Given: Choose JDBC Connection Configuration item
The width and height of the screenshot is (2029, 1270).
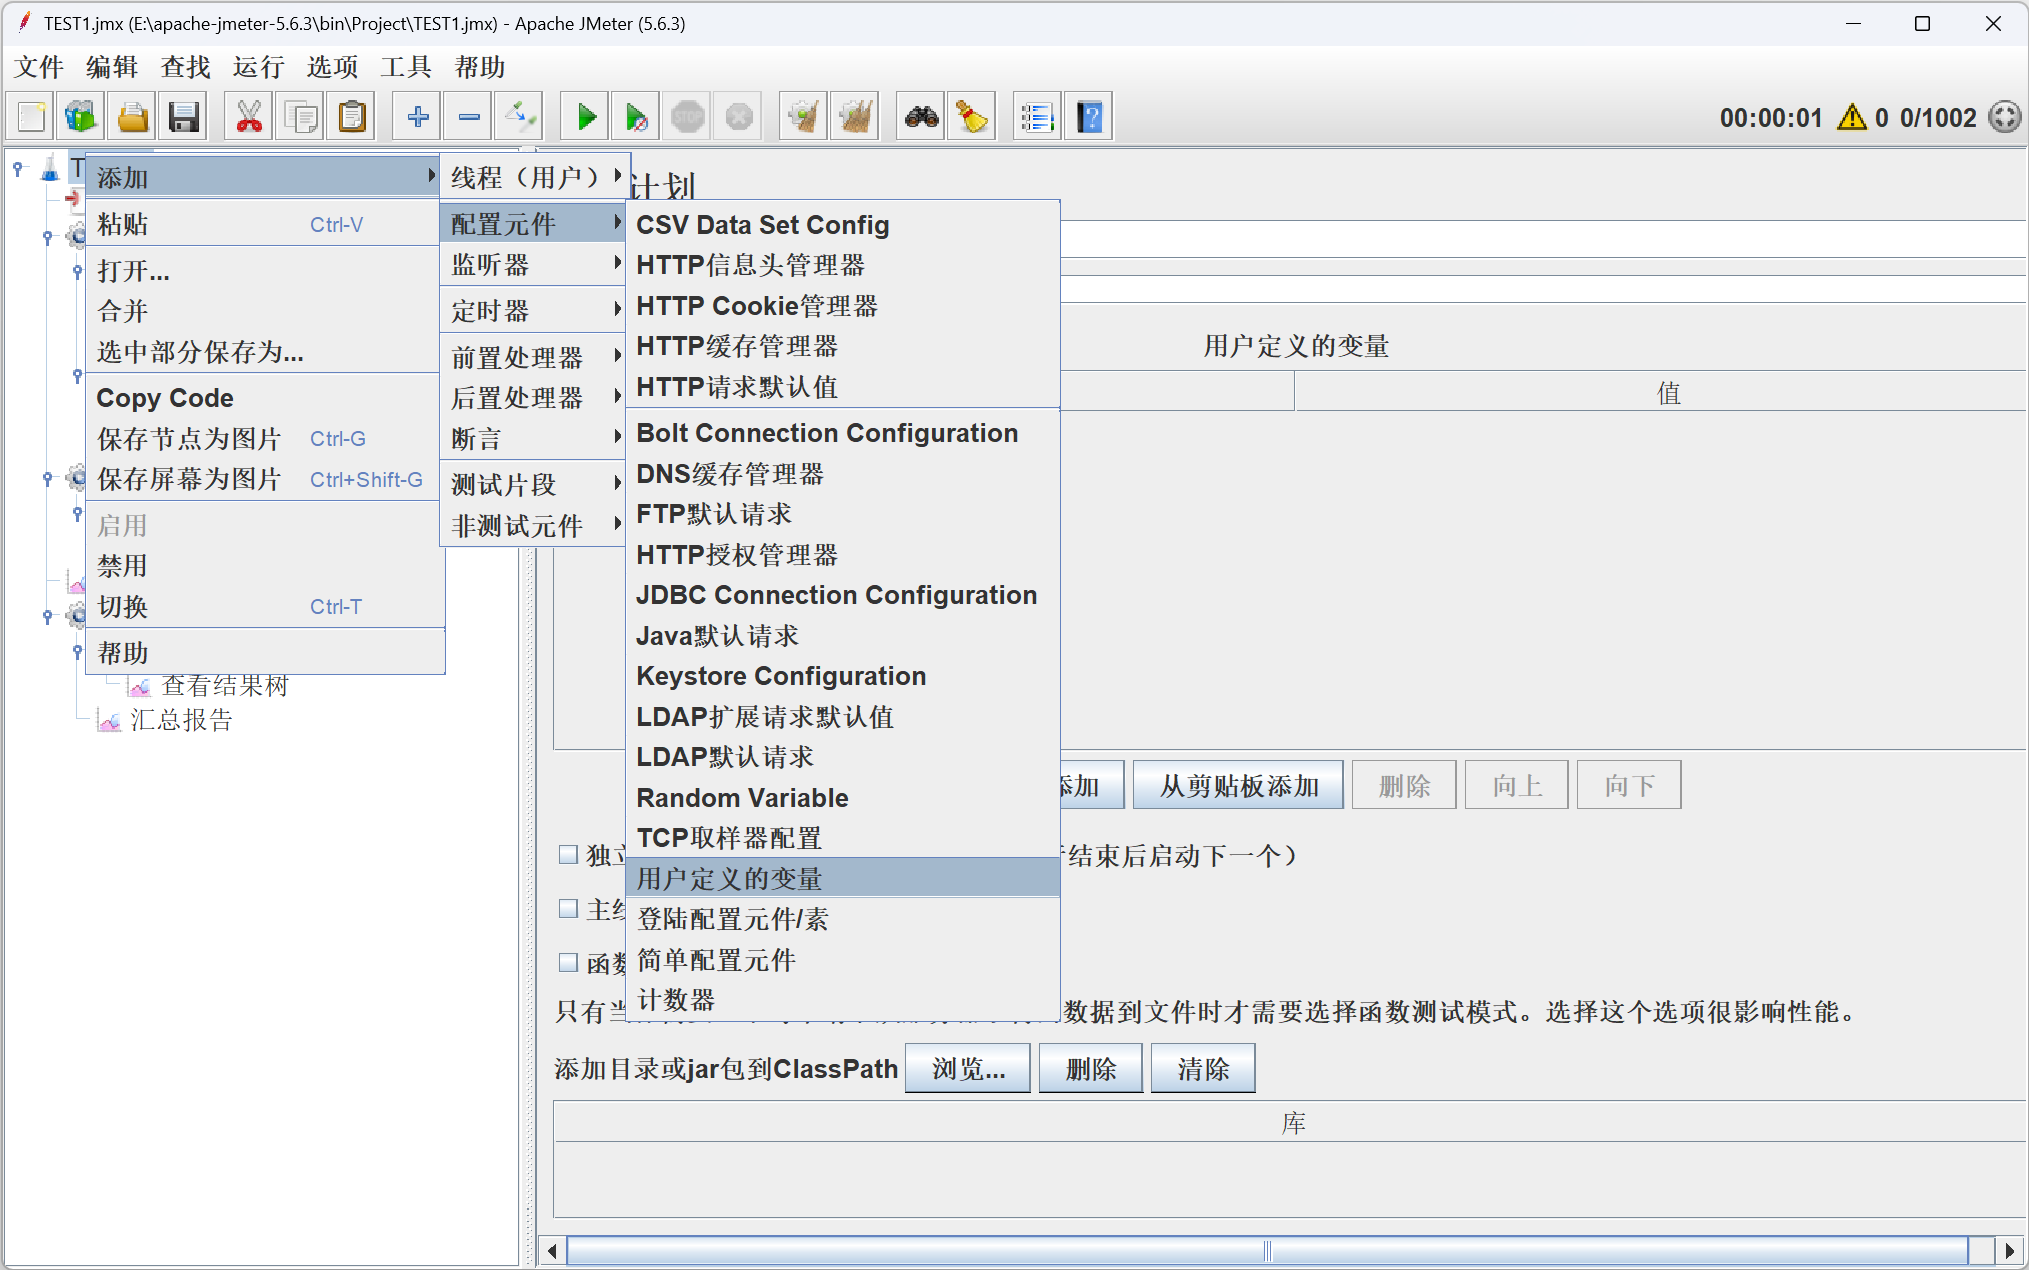Looking at the screenshot, I should pyautogui.click(x=843, y=594).
